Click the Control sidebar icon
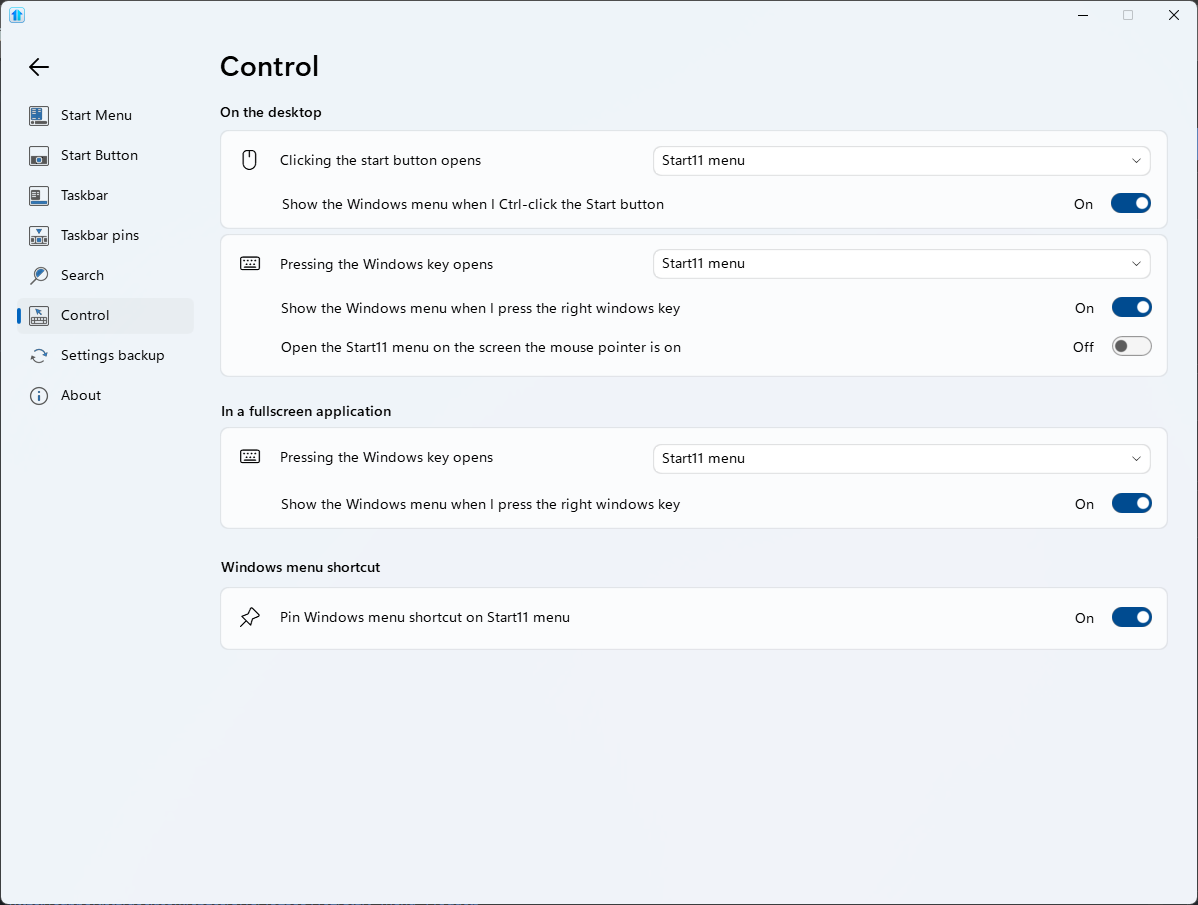Screen dimensions: 1198x905 click(x=39, y=315)
